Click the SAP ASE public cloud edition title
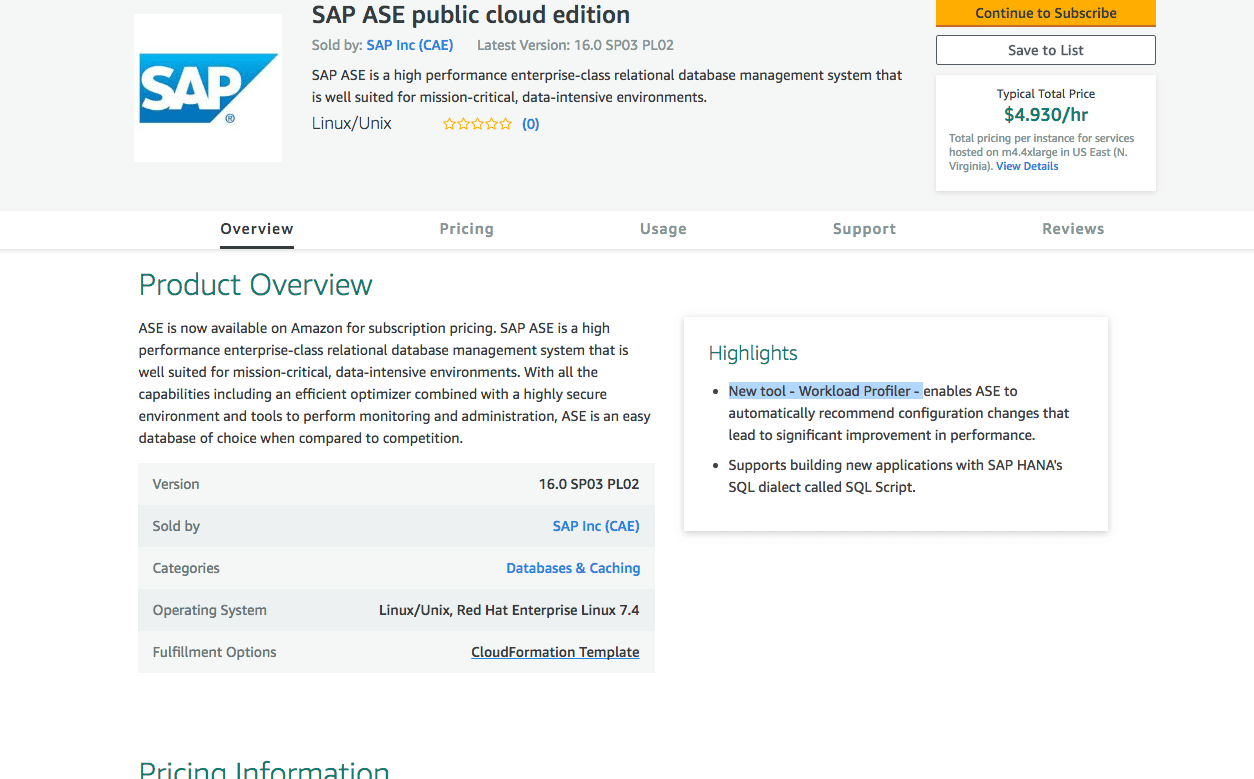The height and width of the screenshot is (779, 1254). click(x=471, y=15)
